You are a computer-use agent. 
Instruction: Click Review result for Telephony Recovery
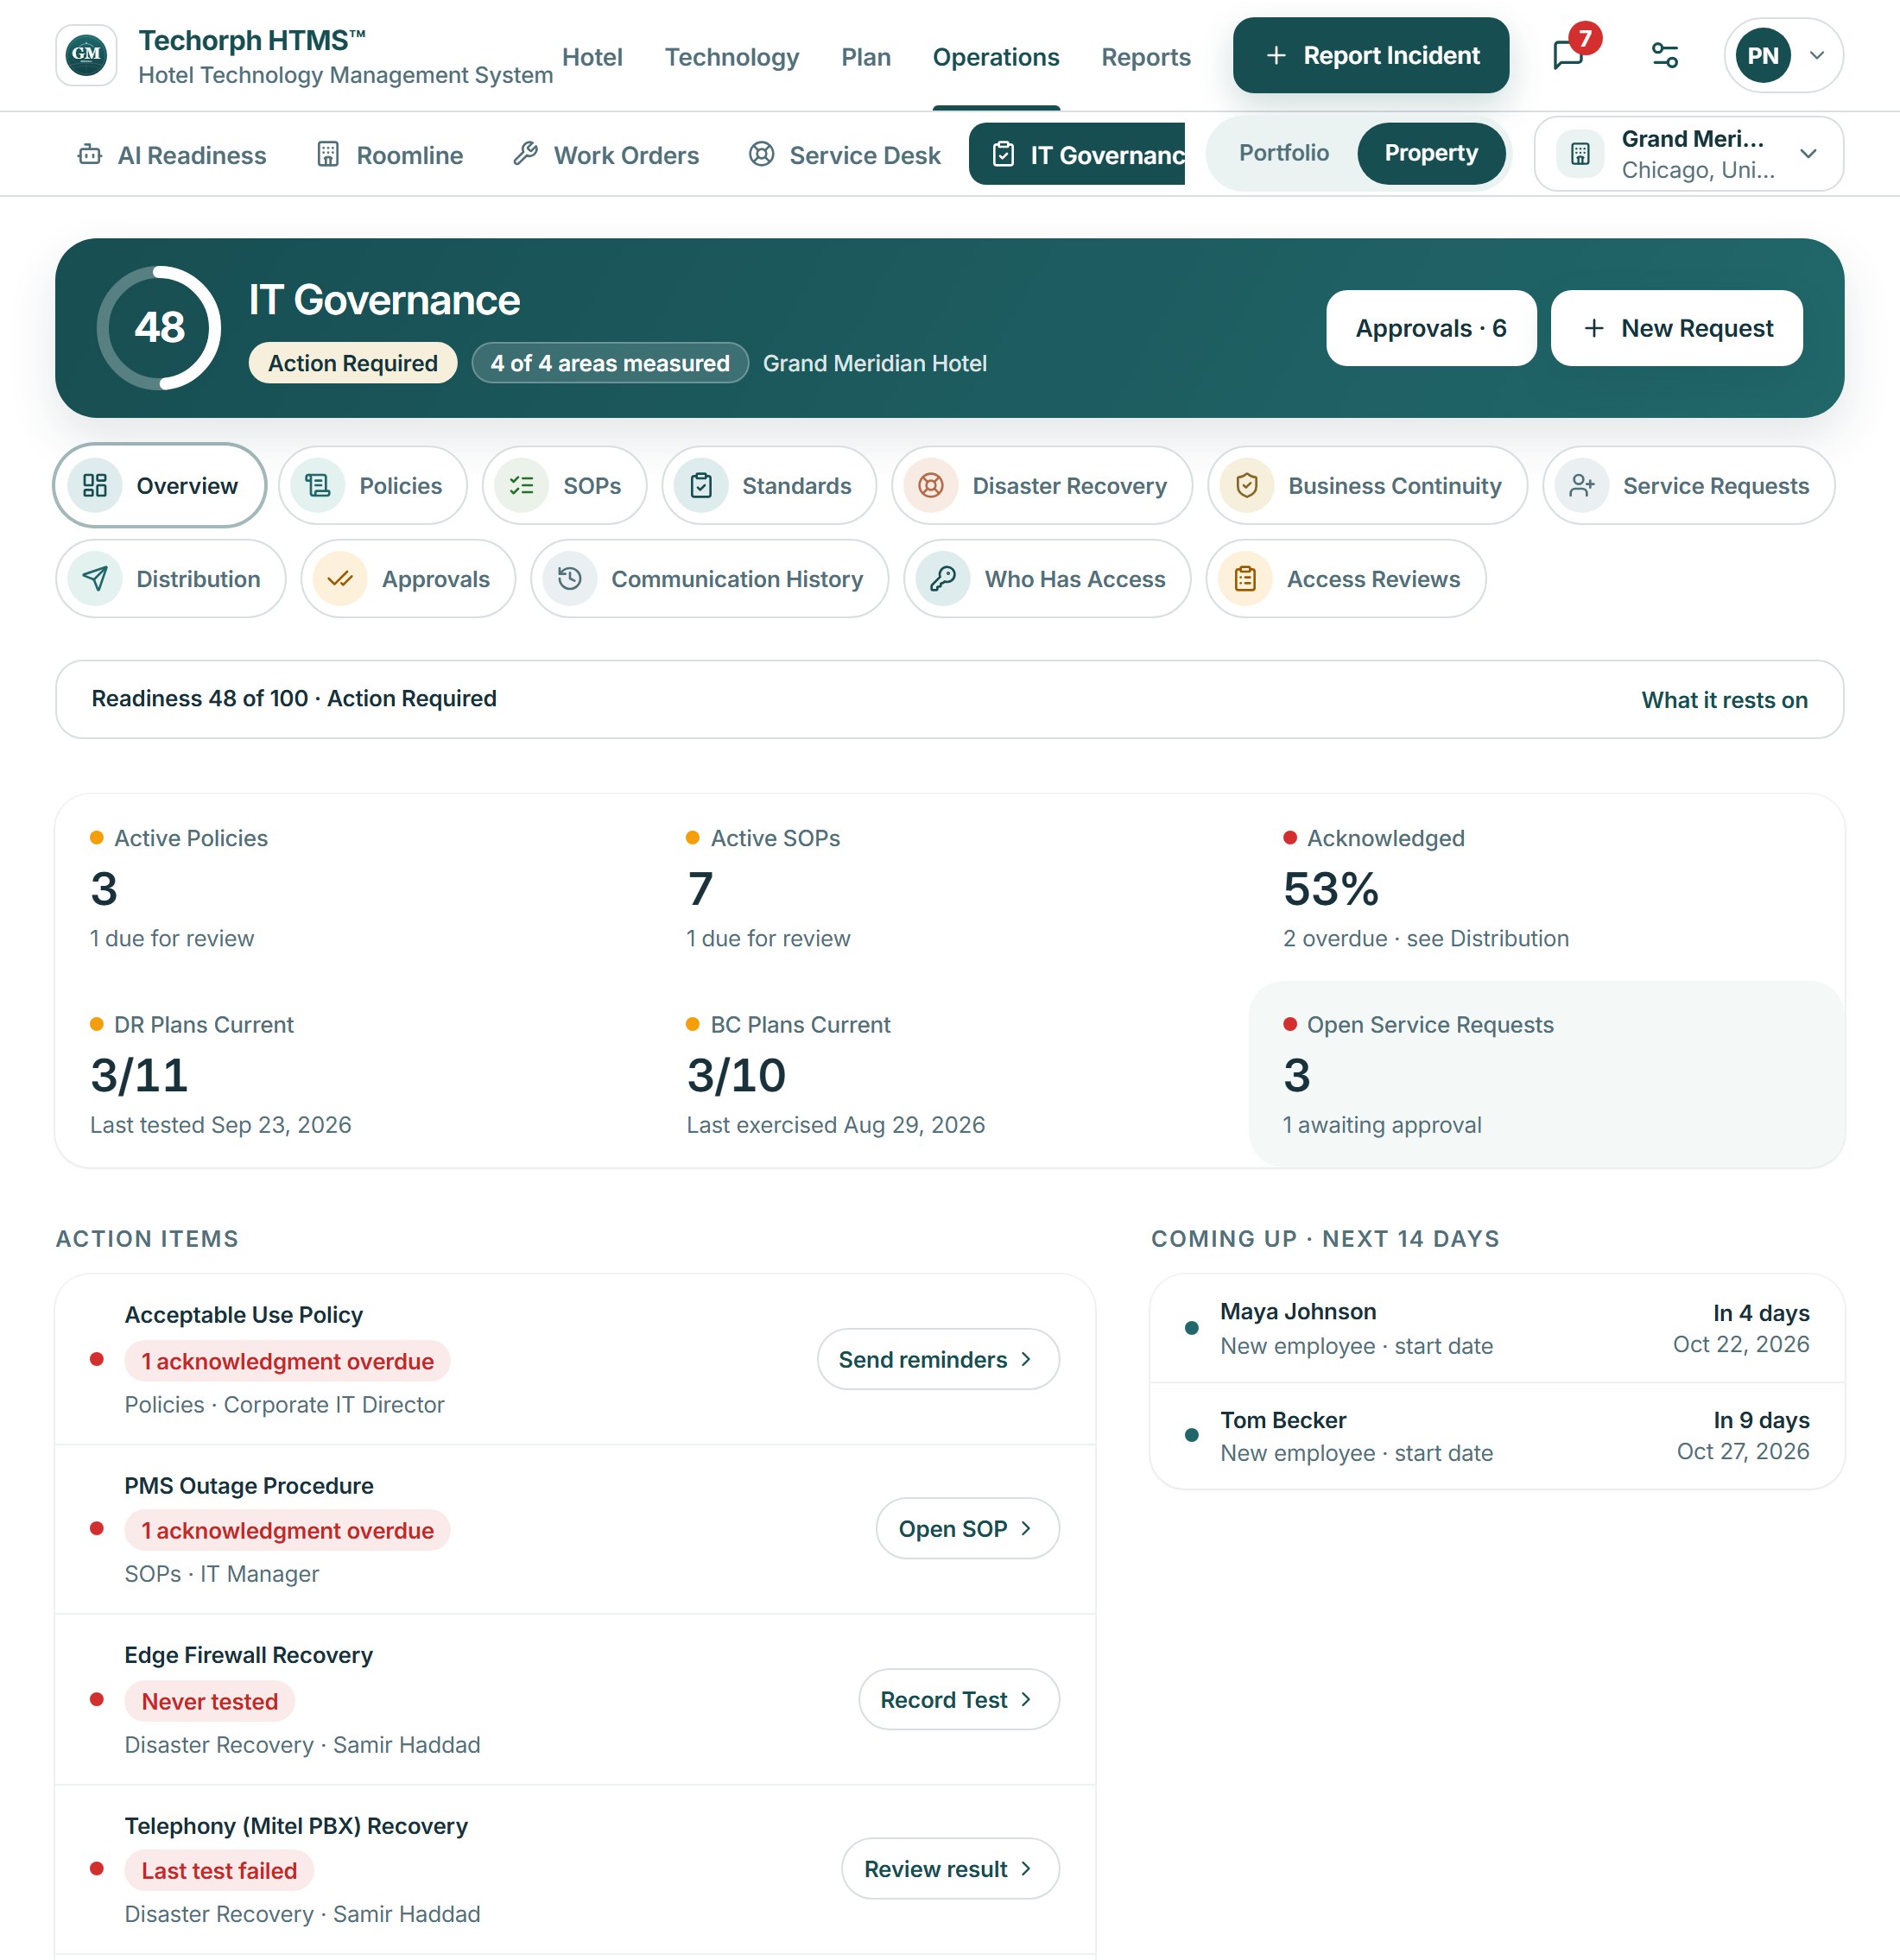(x=950, y=1868)
